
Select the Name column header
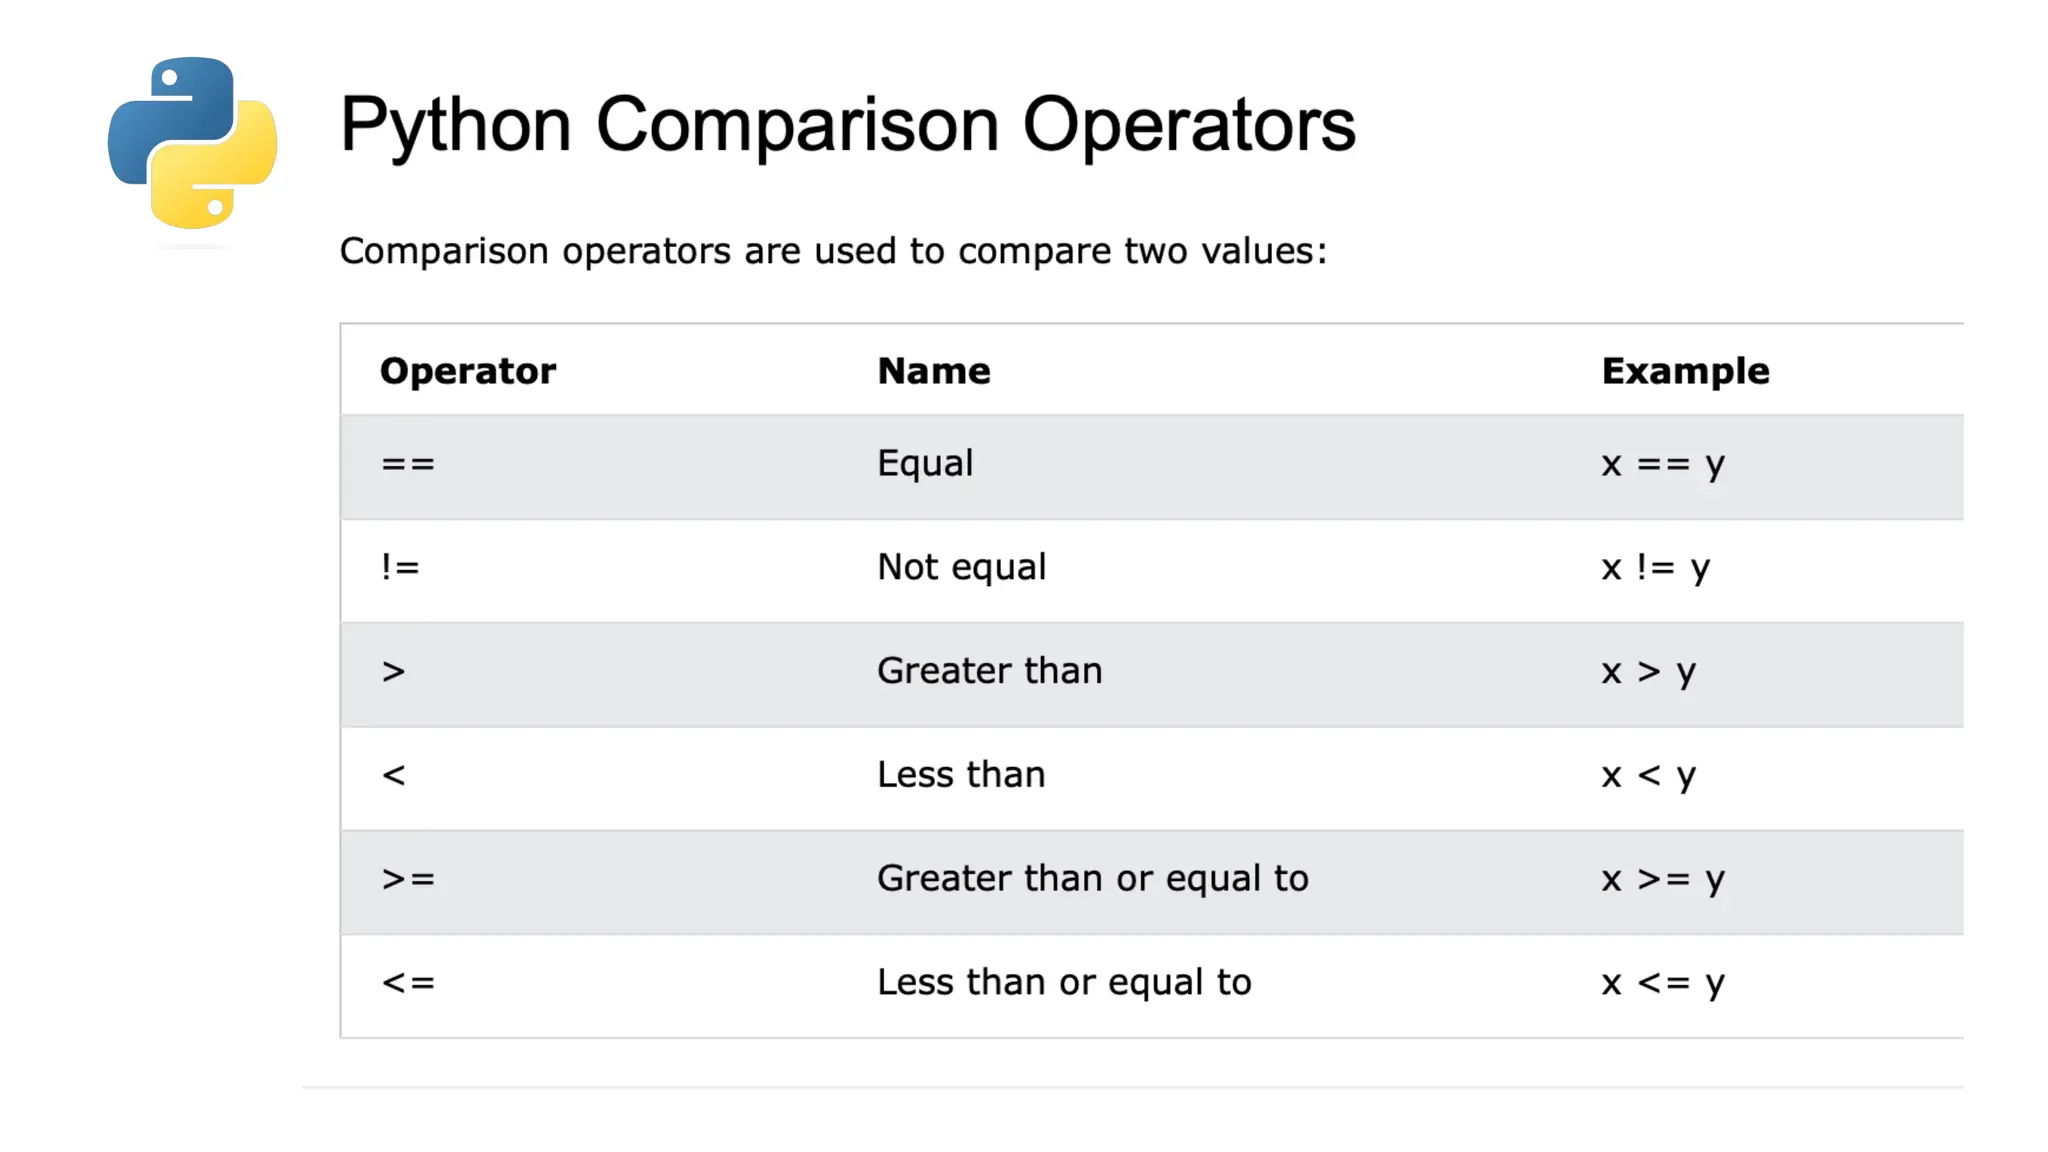click(934, 371)
